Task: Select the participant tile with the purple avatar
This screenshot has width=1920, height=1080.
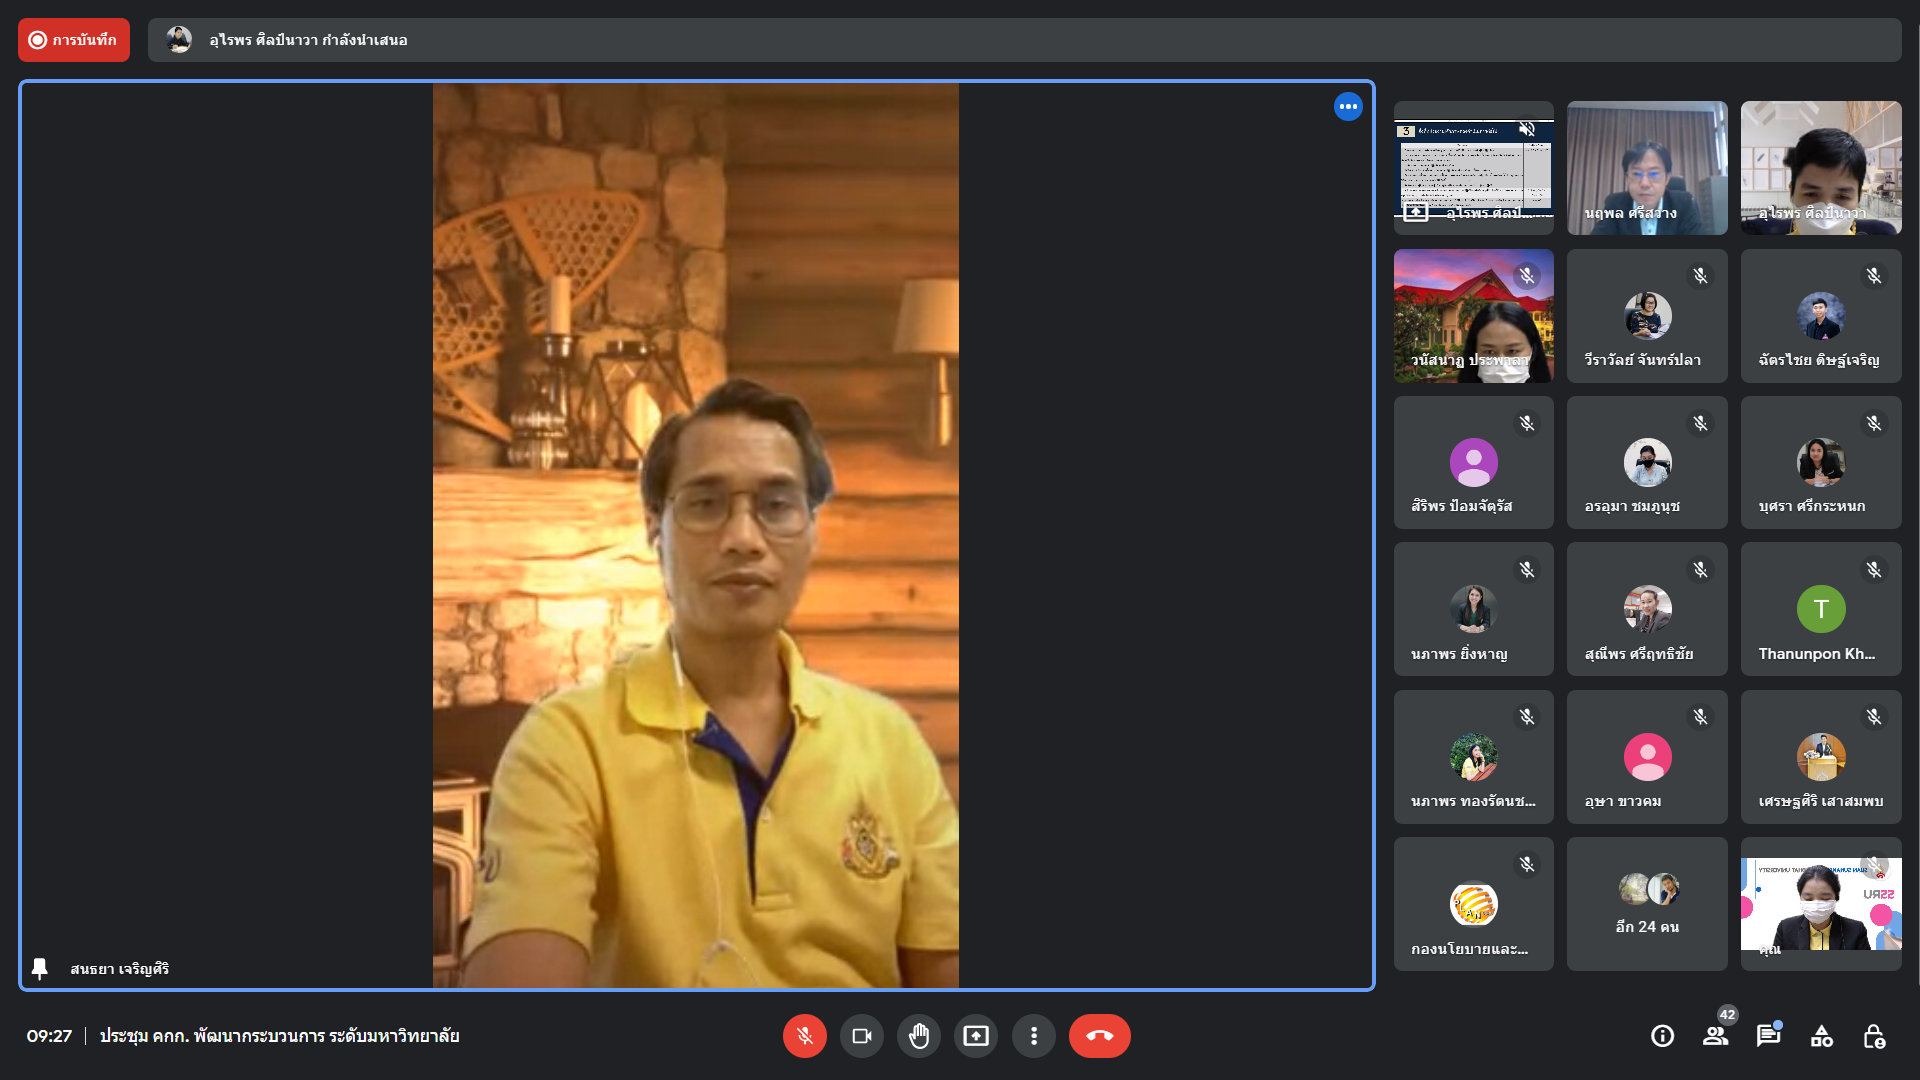Action: (1473, 463)
